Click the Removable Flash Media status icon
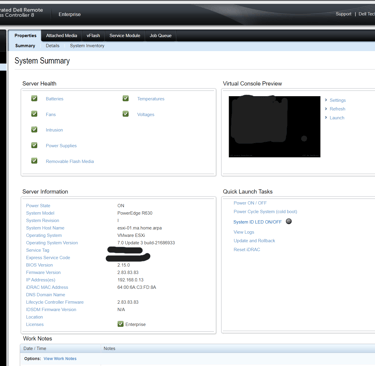 click(34, 161)
